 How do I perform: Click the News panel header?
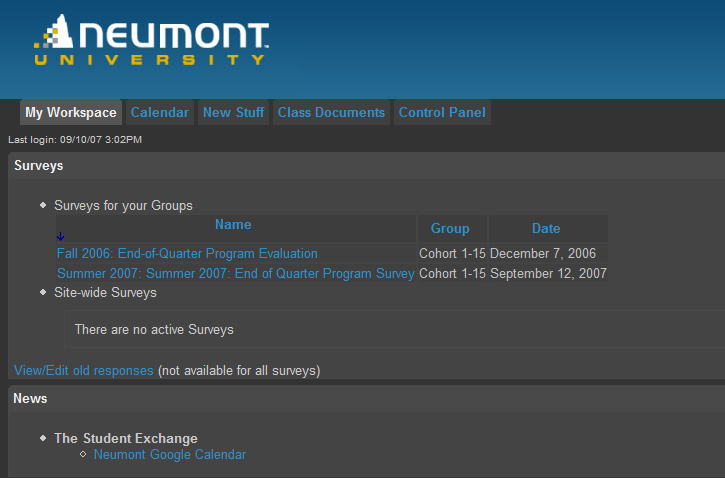(30, 399)
